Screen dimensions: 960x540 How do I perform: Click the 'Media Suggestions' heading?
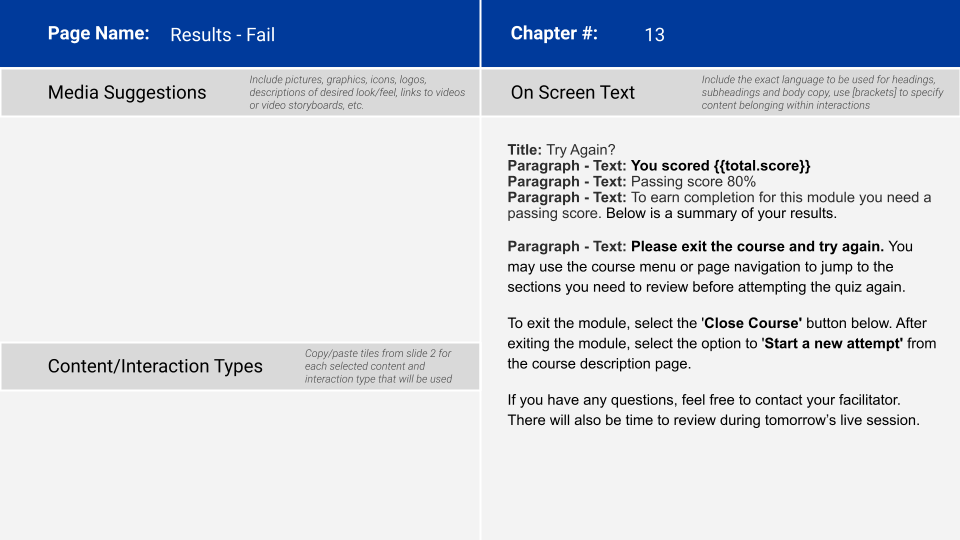[127, 92]
